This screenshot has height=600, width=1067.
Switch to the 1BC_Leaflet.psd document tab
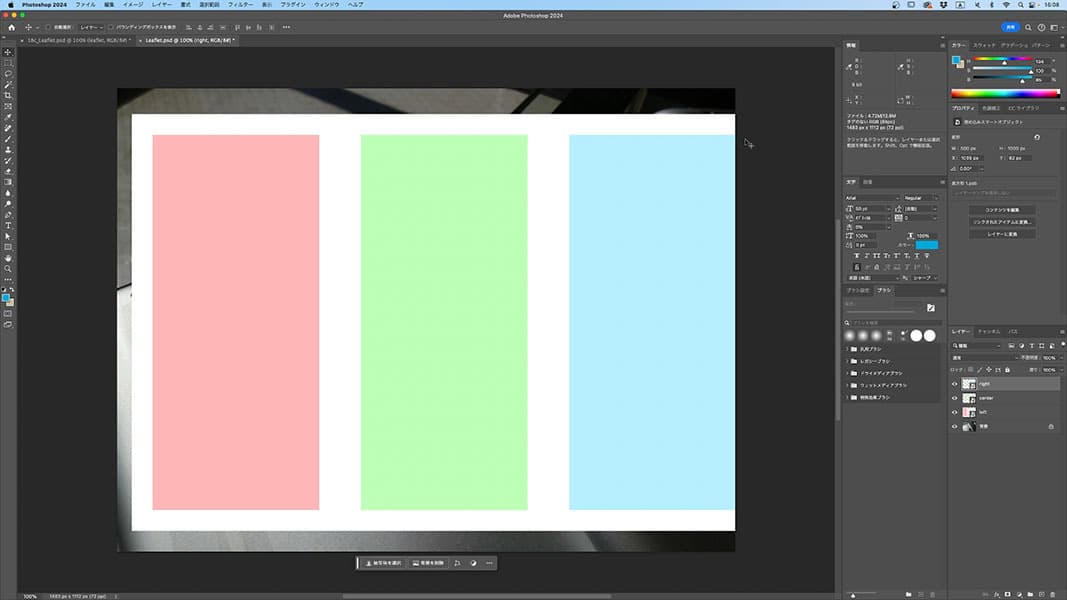point(75,41)
